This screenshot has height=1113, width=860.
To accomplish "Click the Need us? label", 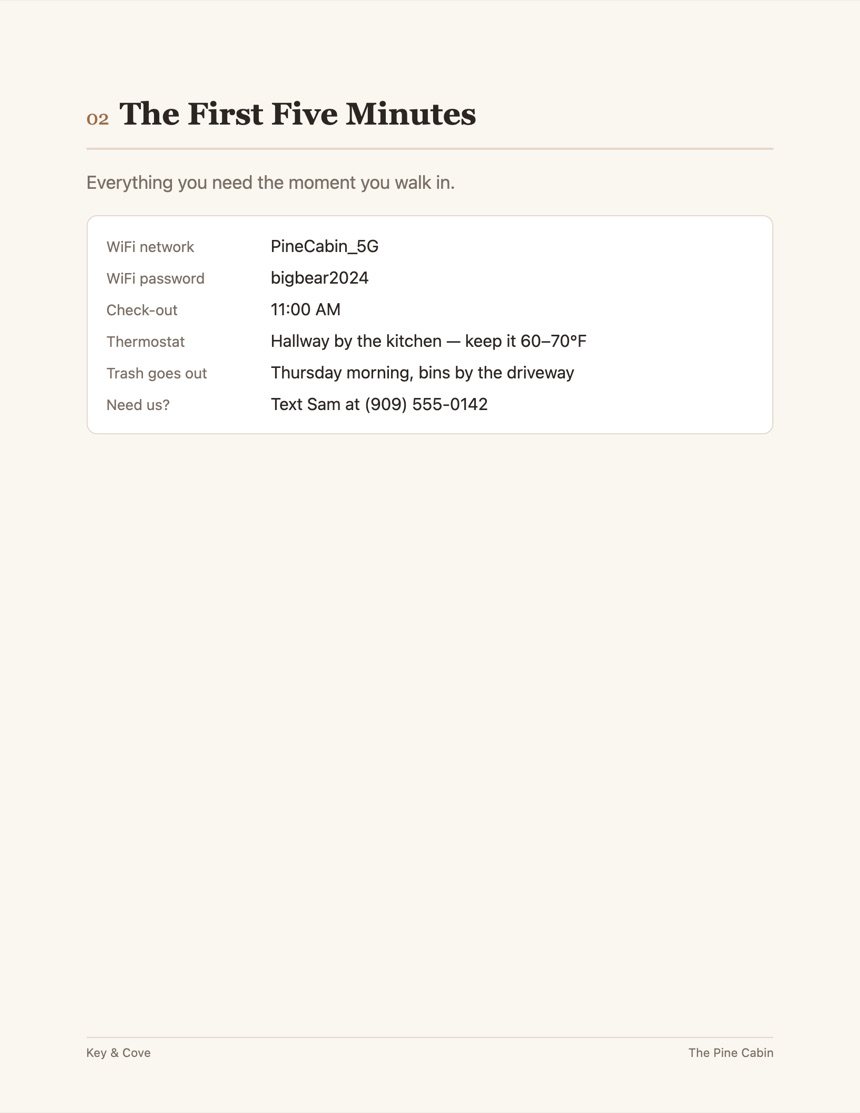I will click(x=138, y=405).
